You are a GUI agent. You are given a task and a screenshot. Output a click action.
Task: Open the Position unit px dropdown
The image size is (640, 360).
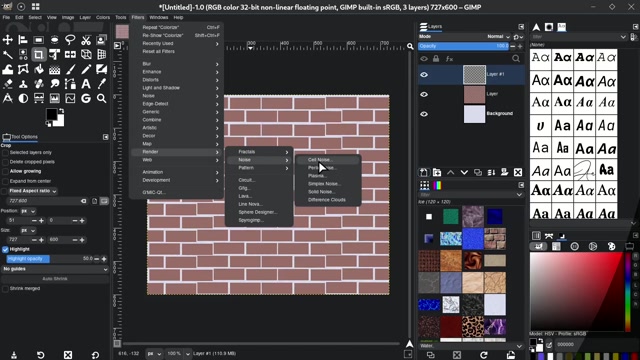point(28,211)
